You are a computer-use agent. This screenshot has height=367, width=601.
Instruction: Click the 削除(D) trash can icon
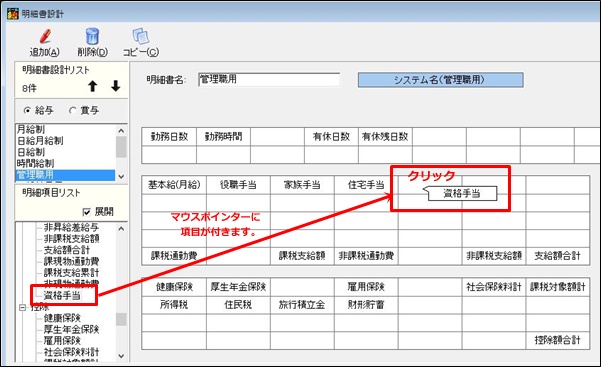tap(92, 36)
